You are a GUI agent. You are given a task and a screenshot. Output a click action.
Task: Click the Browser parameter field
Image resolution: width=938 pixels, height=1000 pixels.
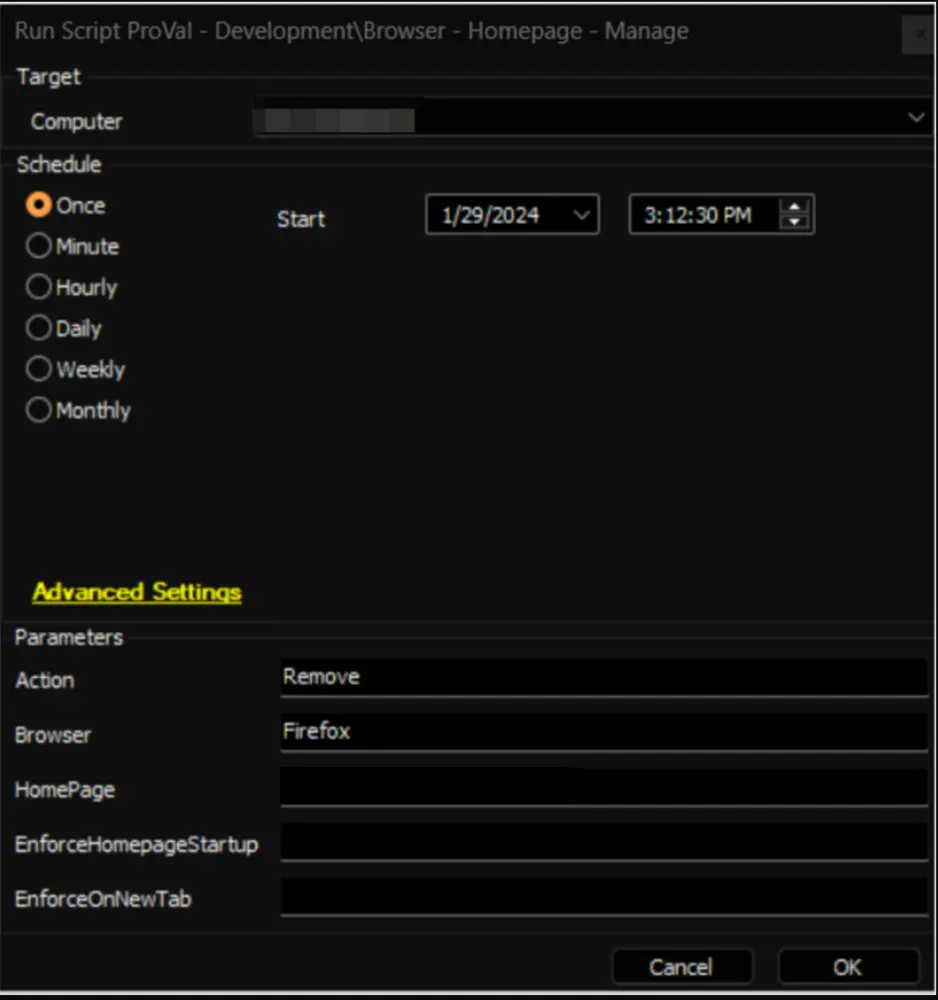[604, 732]
